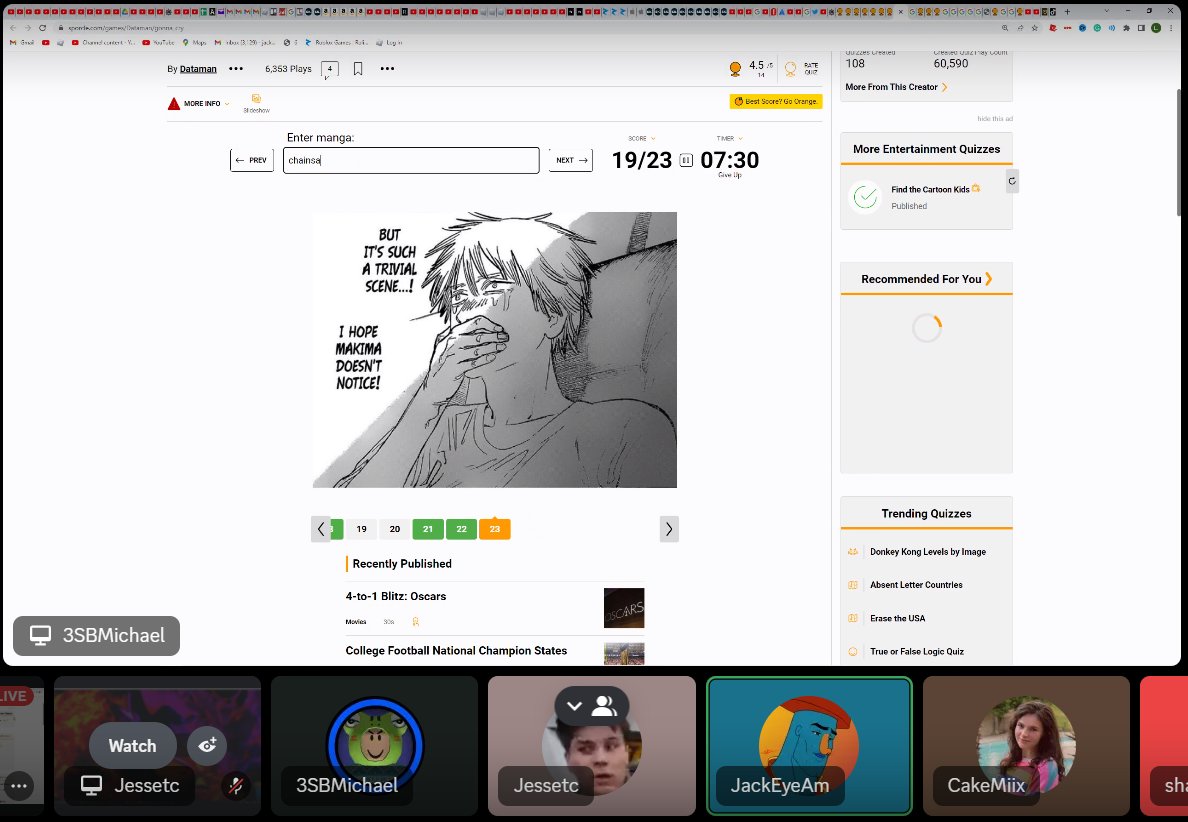Open Absent Letter Countries quiz
This screenshot has width=1188, height=822.
pyautogui.click(x=916, y=585)
